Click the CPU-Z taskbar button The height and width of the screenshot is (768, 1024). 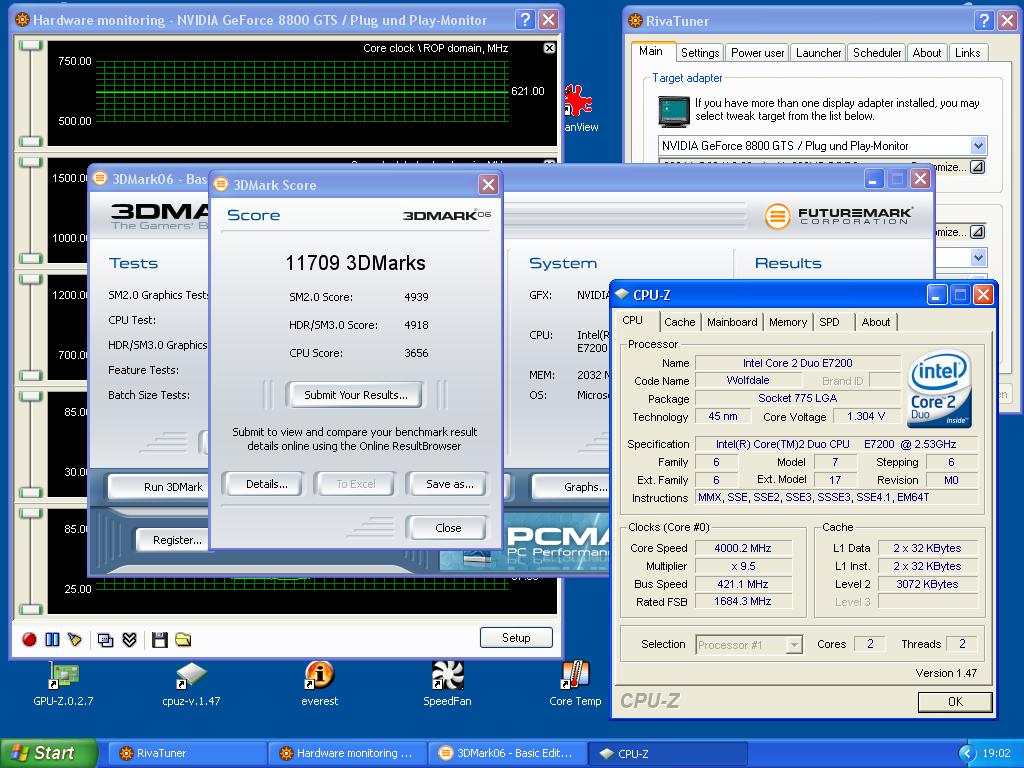click(x=667, y=754)
